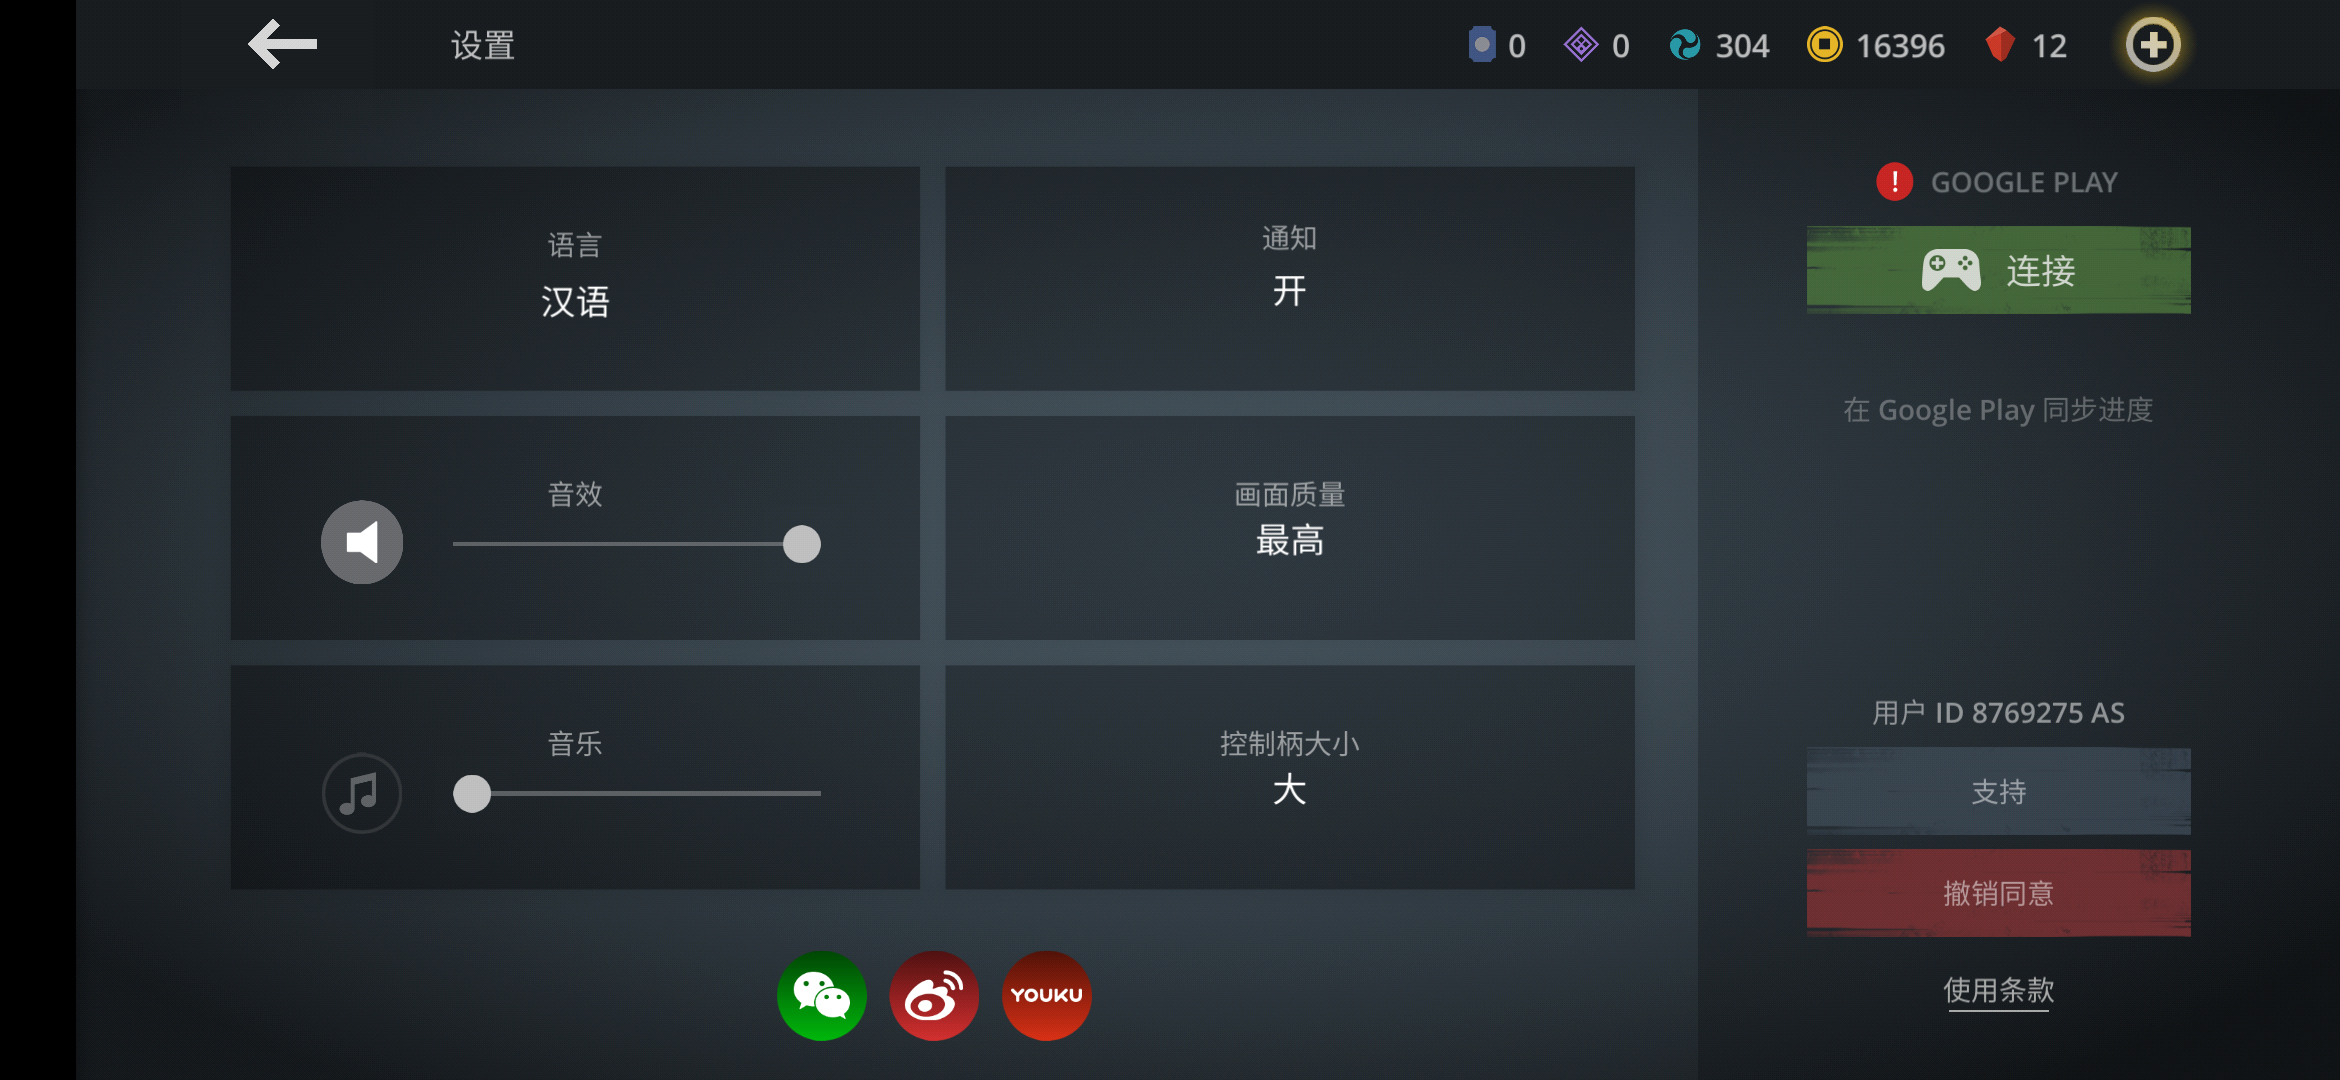Screen dimensions: 2340x1080
Task: Open 支持 support
Action: (1998, 791)
